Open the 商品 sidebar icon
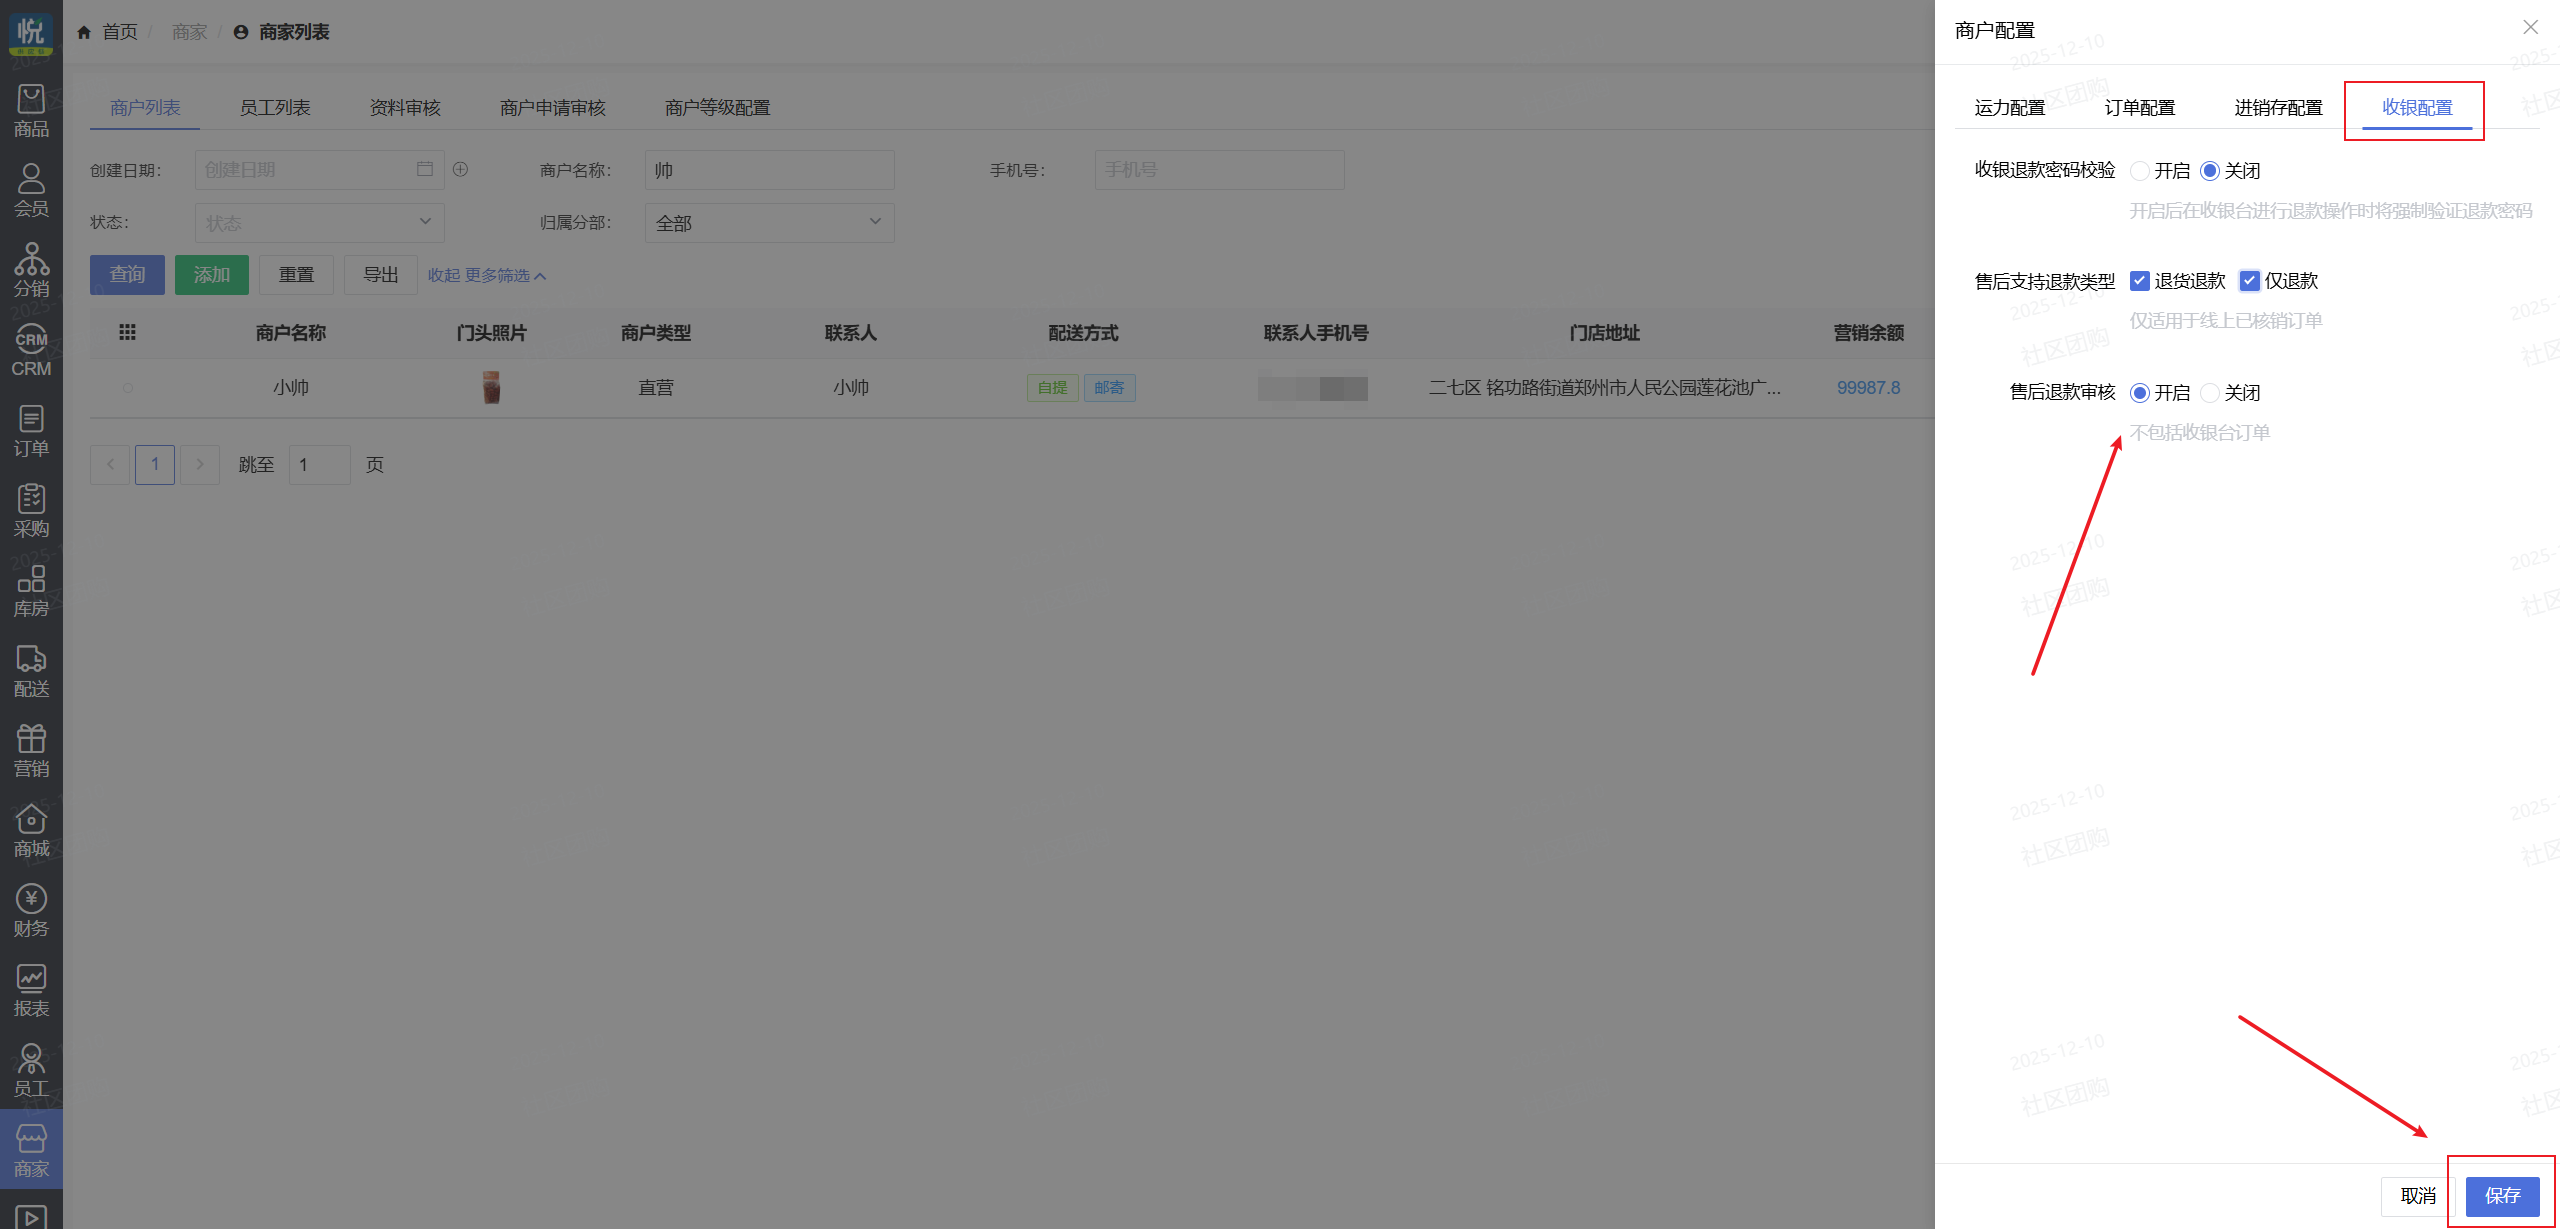 tap(31, 110)
